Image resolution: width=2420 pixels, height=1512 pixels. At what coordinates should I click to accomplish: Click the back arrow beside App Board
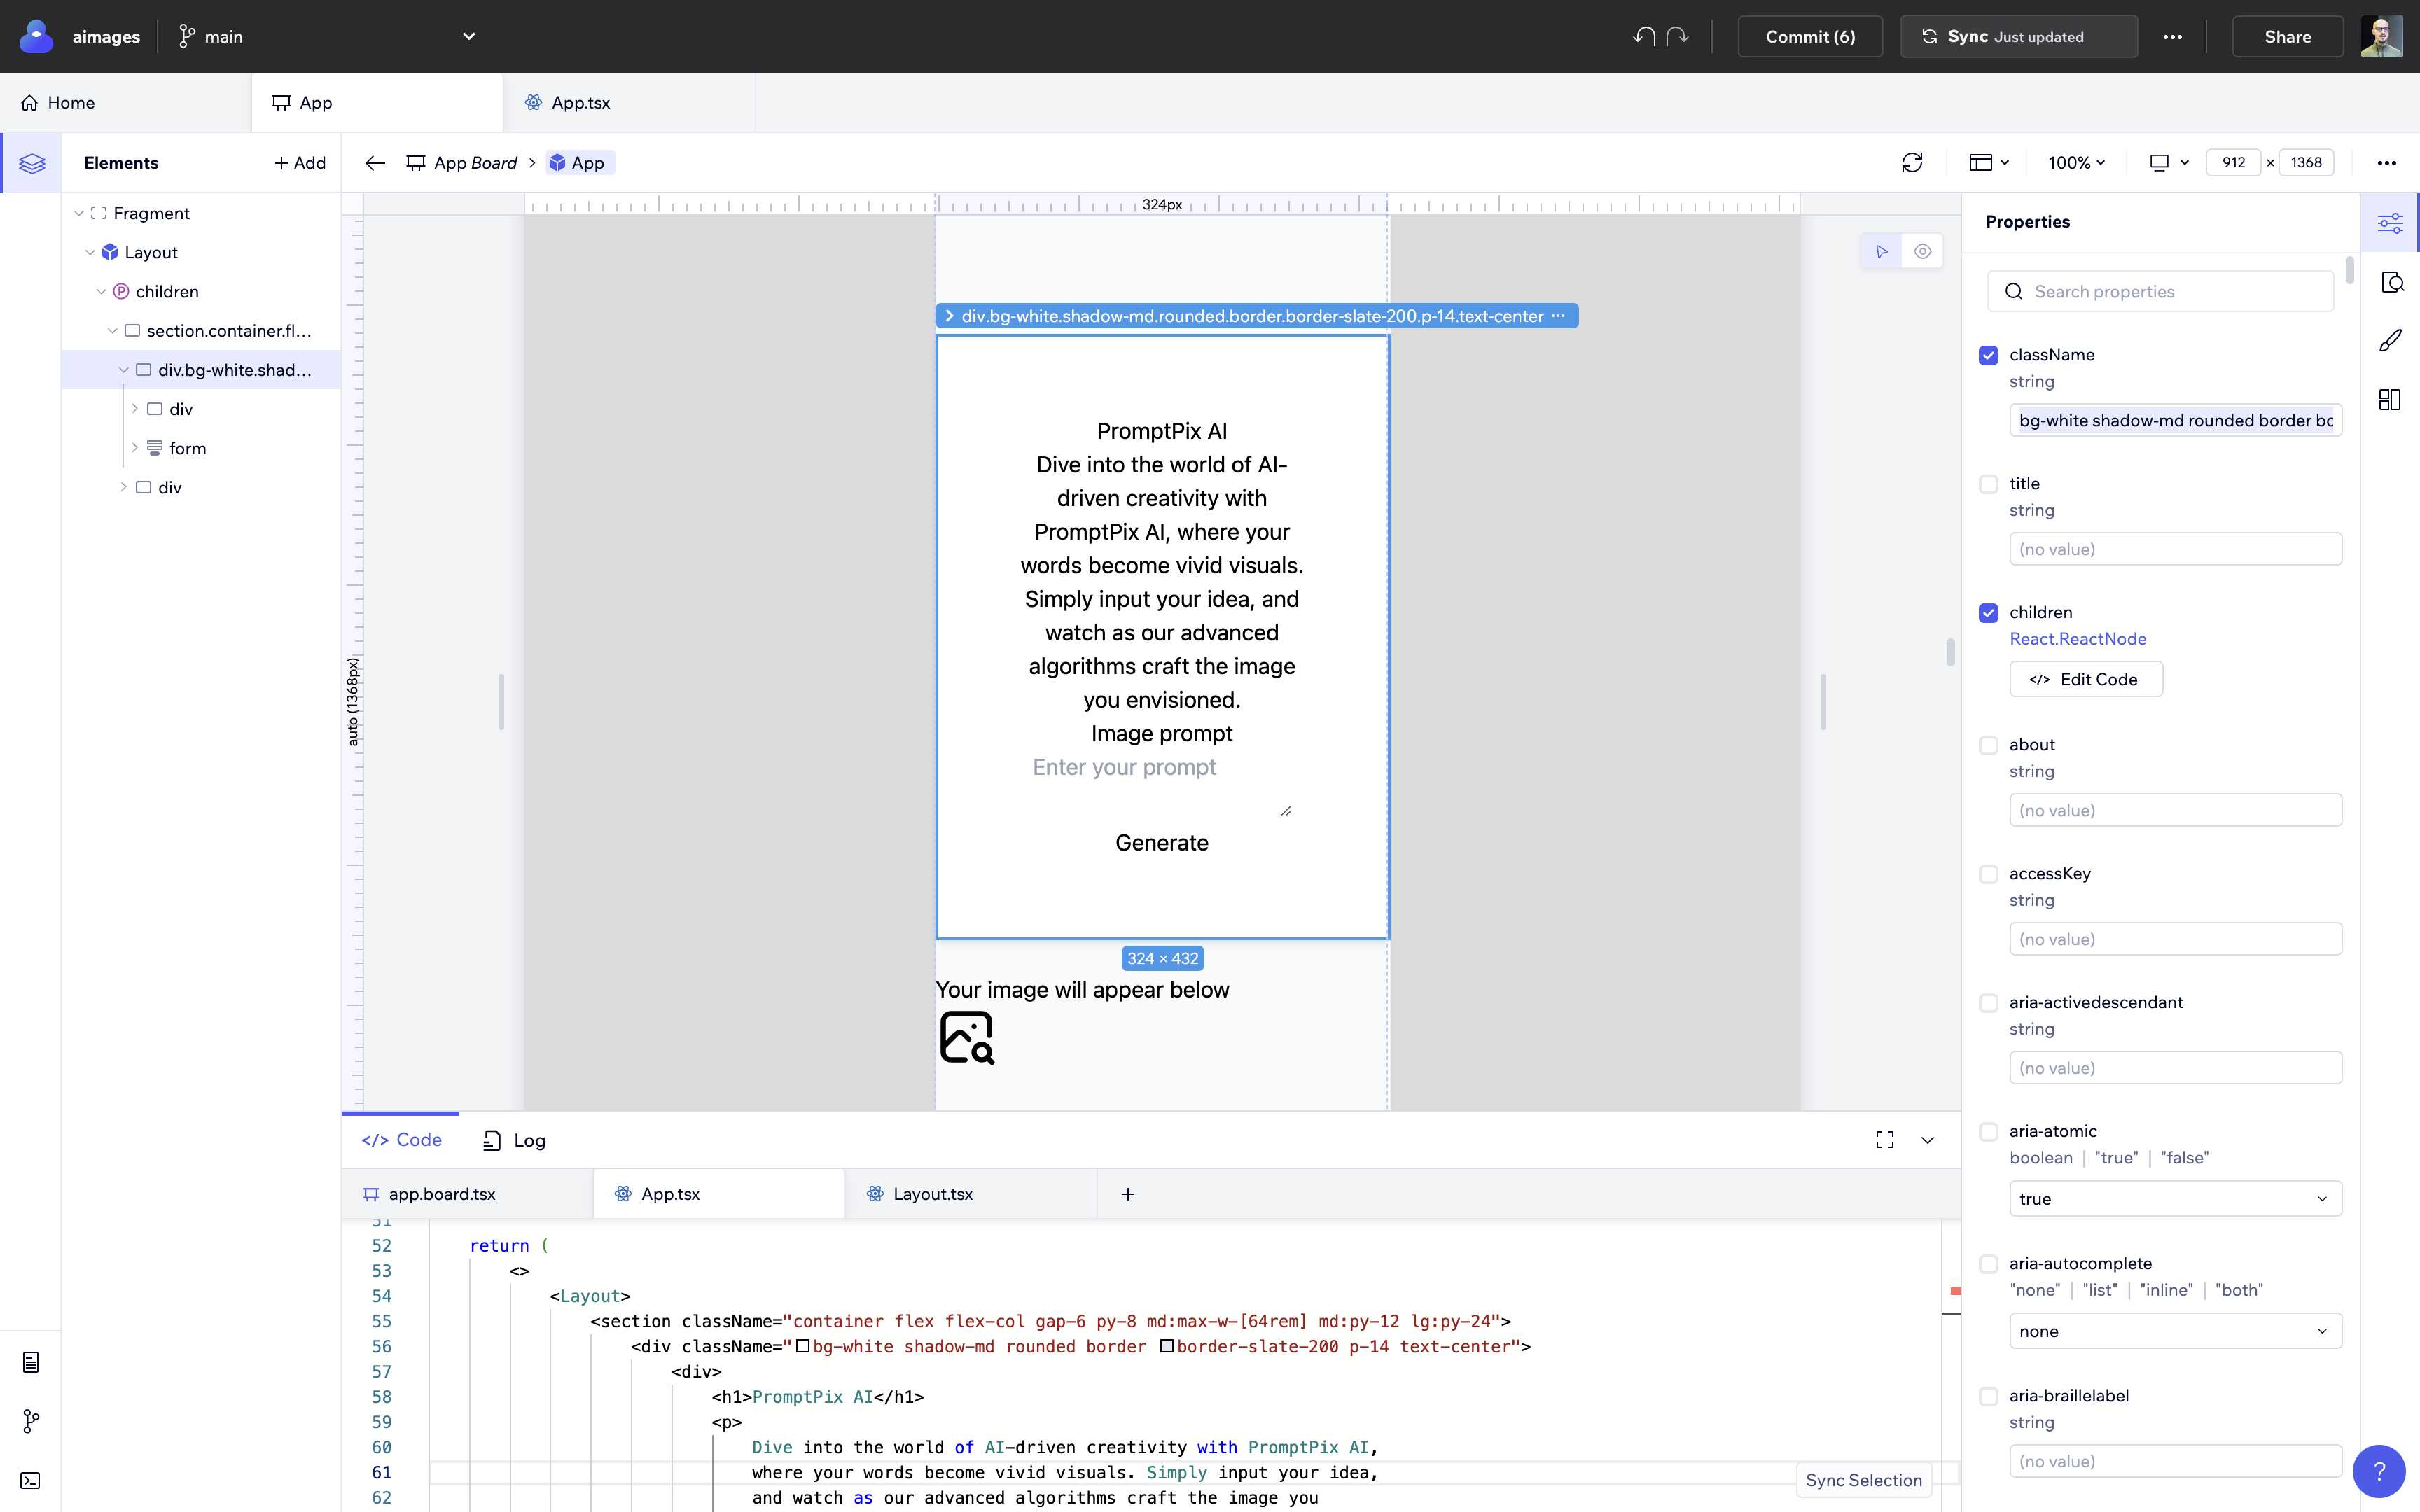tap(375, 162)
